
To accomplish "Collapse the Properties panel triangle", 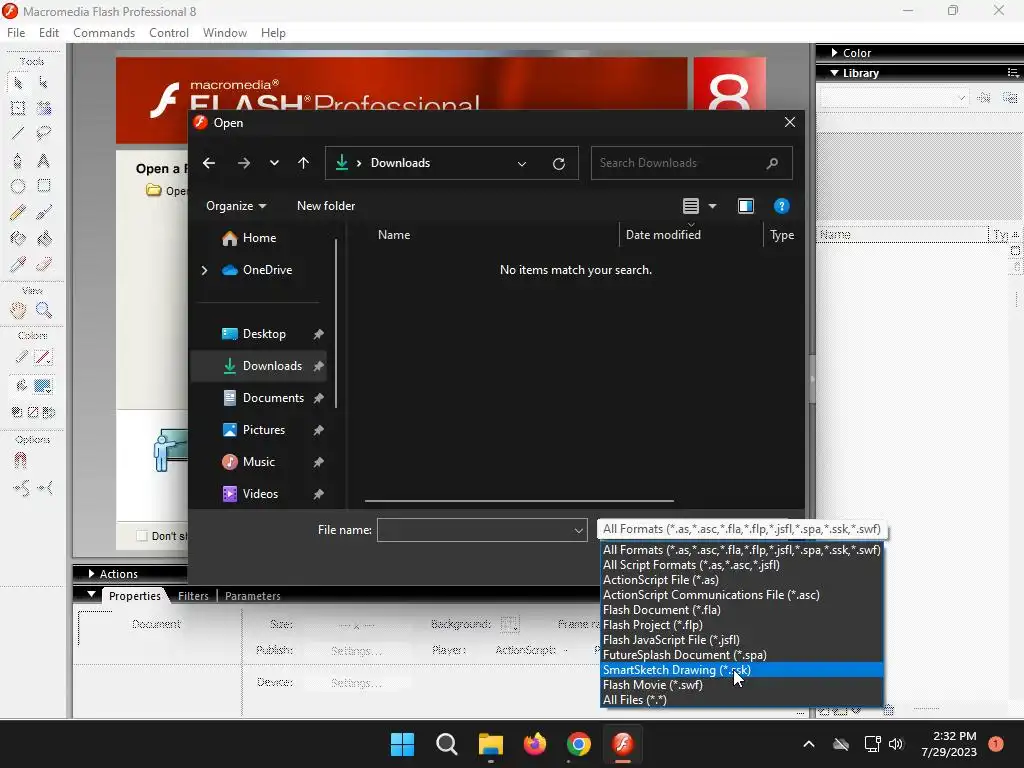I will pos(91,595).
